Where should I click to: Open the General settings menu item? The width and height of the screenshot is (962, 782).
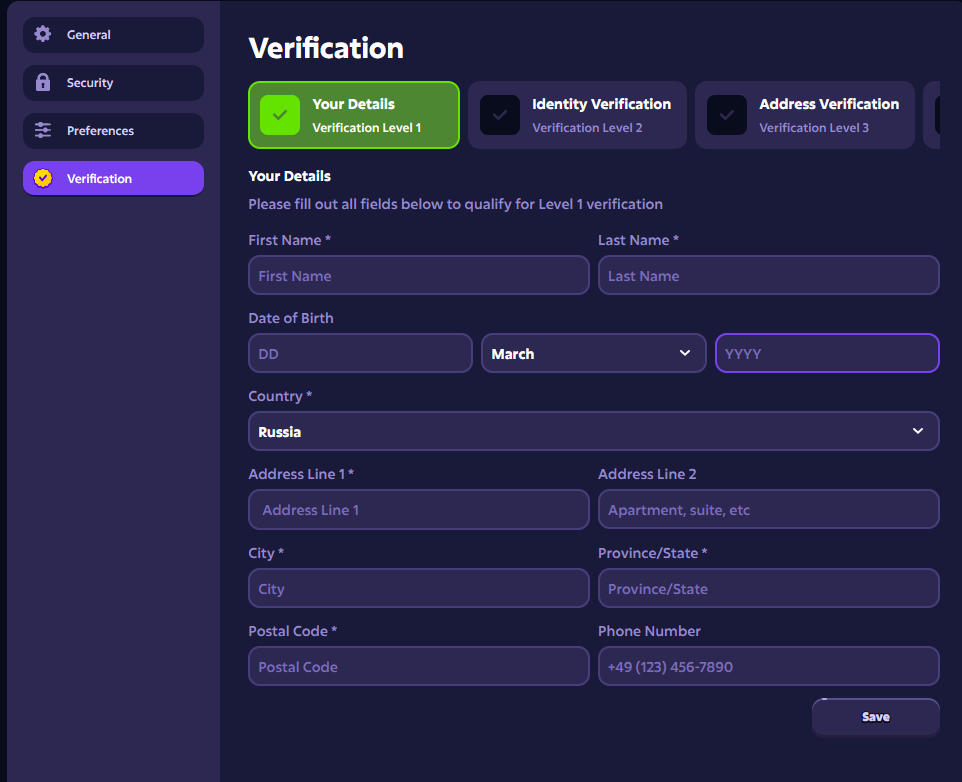coord(114,35)
